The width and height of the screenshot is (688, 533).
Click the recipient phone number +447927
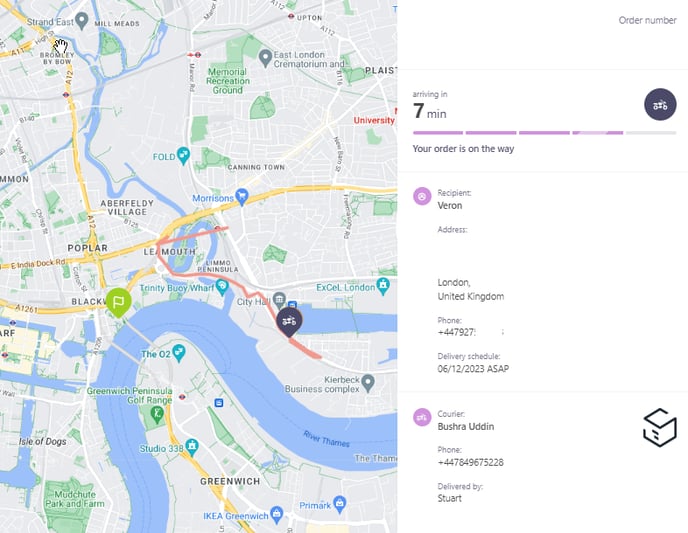pos(456,332)
